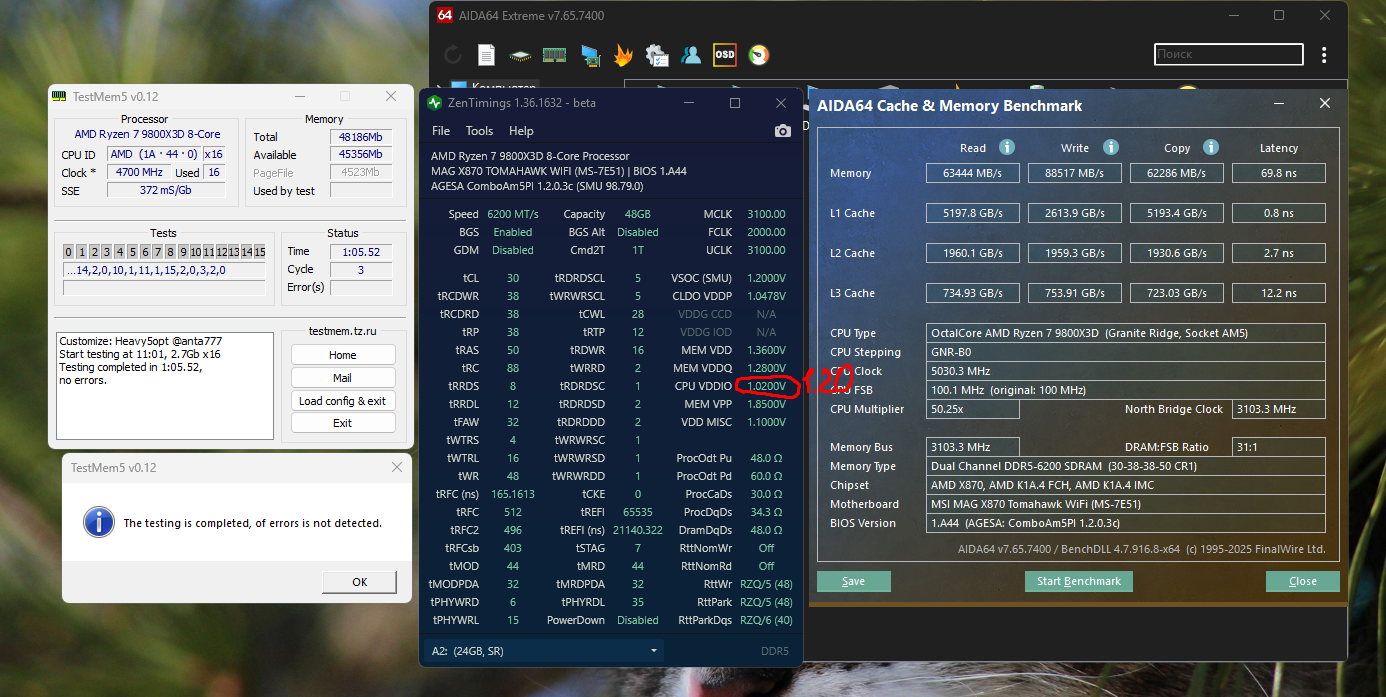The image size is (1386, 697).
Task: Click the CPU Stepping GNR-B0 field
Action: click(1126, 352)
